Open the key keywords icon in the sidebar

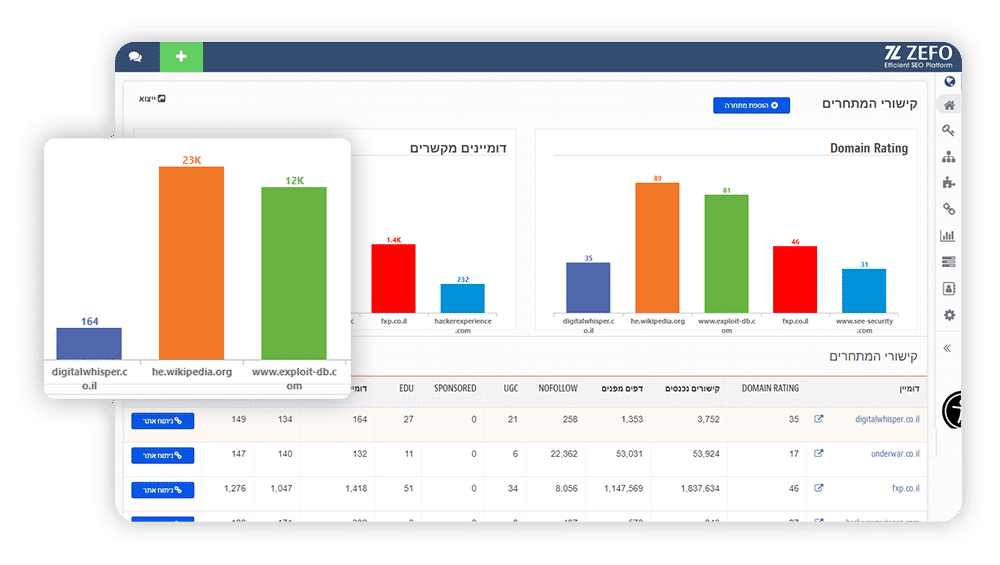[x=948, y=131]
